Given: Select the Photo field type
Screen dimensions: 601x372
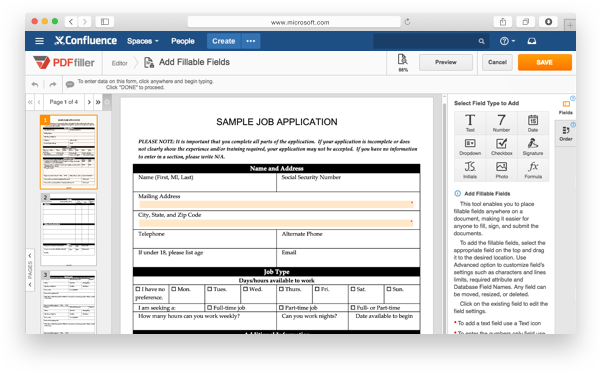Looking at the screenshot, I should 501,169.
